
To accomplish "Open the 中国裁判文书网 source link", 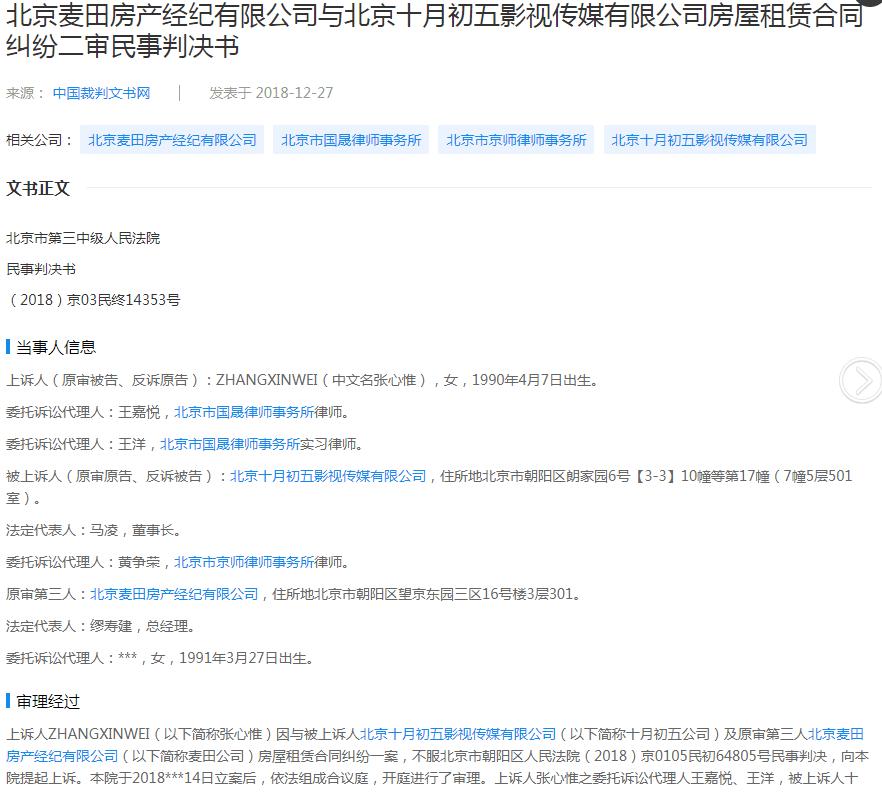I will tap(101, 93).
